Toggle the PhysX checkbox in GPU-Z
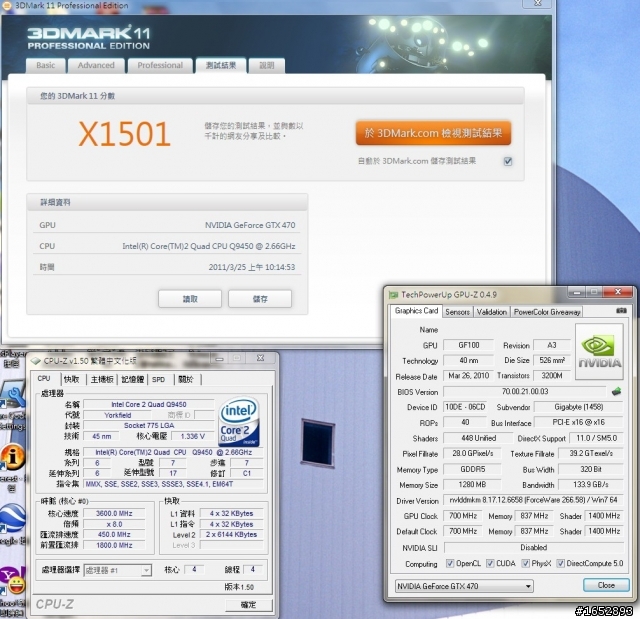The width and height of the screenshot is (640, 619). point(525,564)
